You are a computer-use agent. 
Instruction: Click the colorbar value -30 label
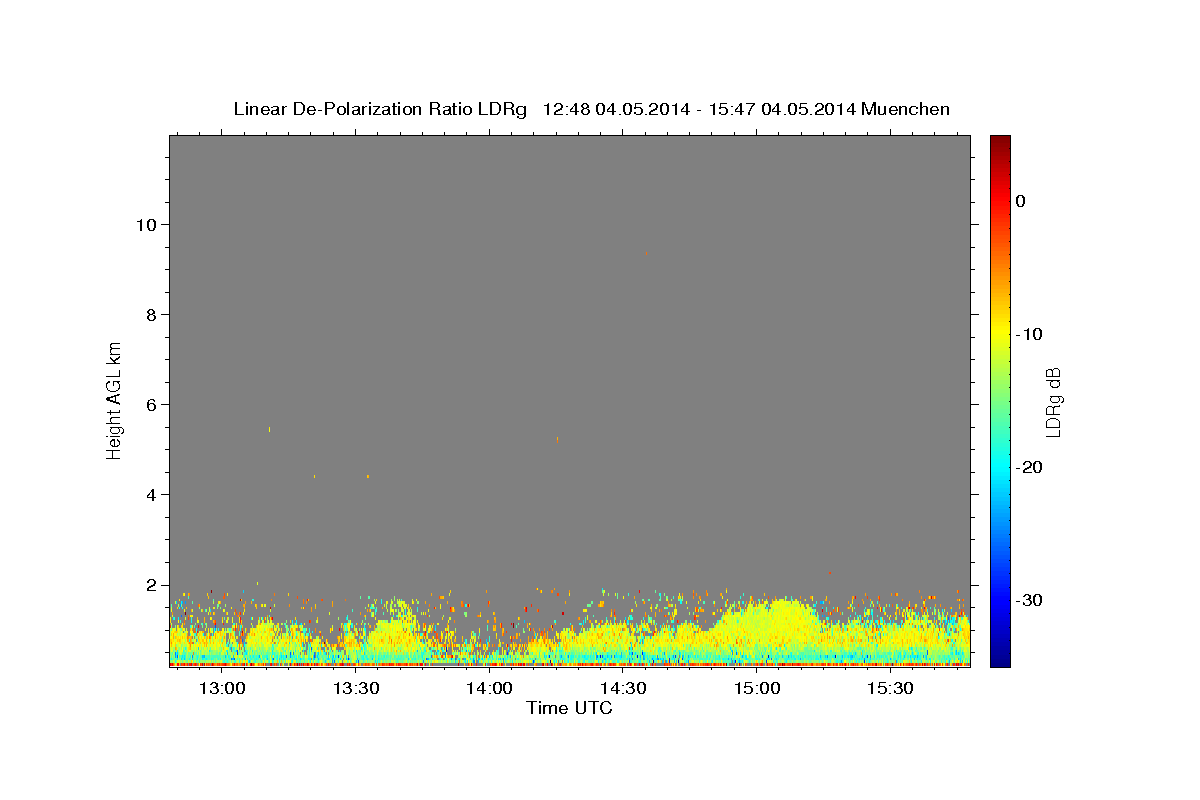(x=1029, y=600)
